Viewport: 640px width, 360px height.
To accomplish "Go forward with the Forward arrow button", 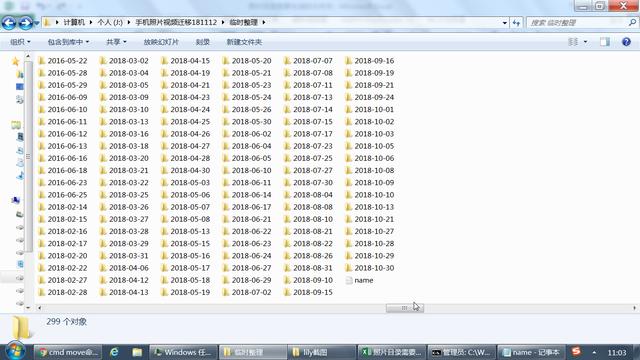I will [25, 23].
